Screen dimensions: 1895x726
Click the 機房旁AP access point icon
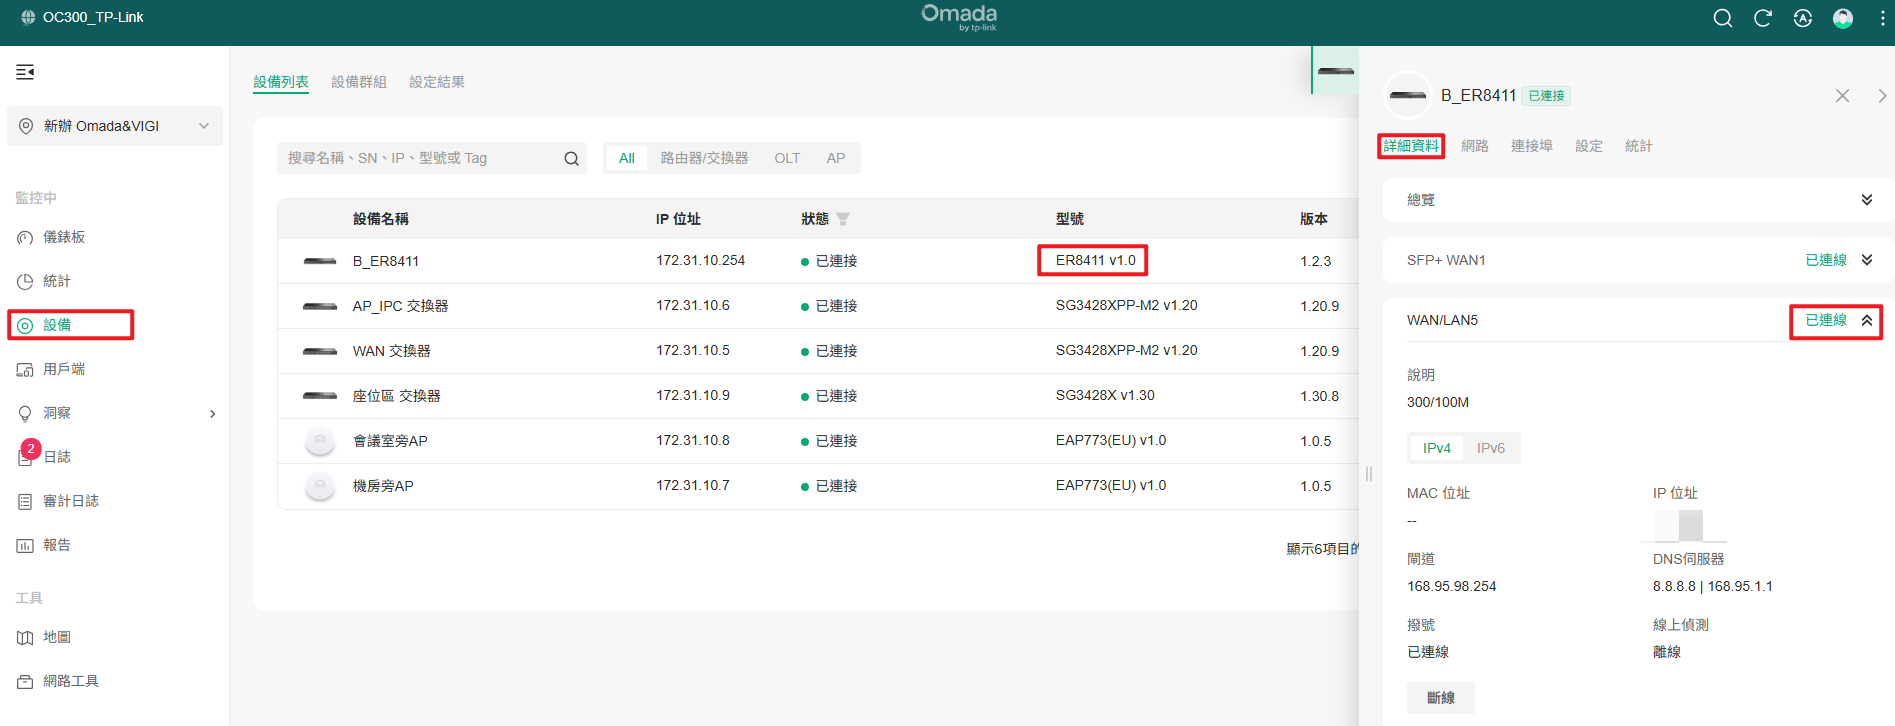[x=320, y=486]
